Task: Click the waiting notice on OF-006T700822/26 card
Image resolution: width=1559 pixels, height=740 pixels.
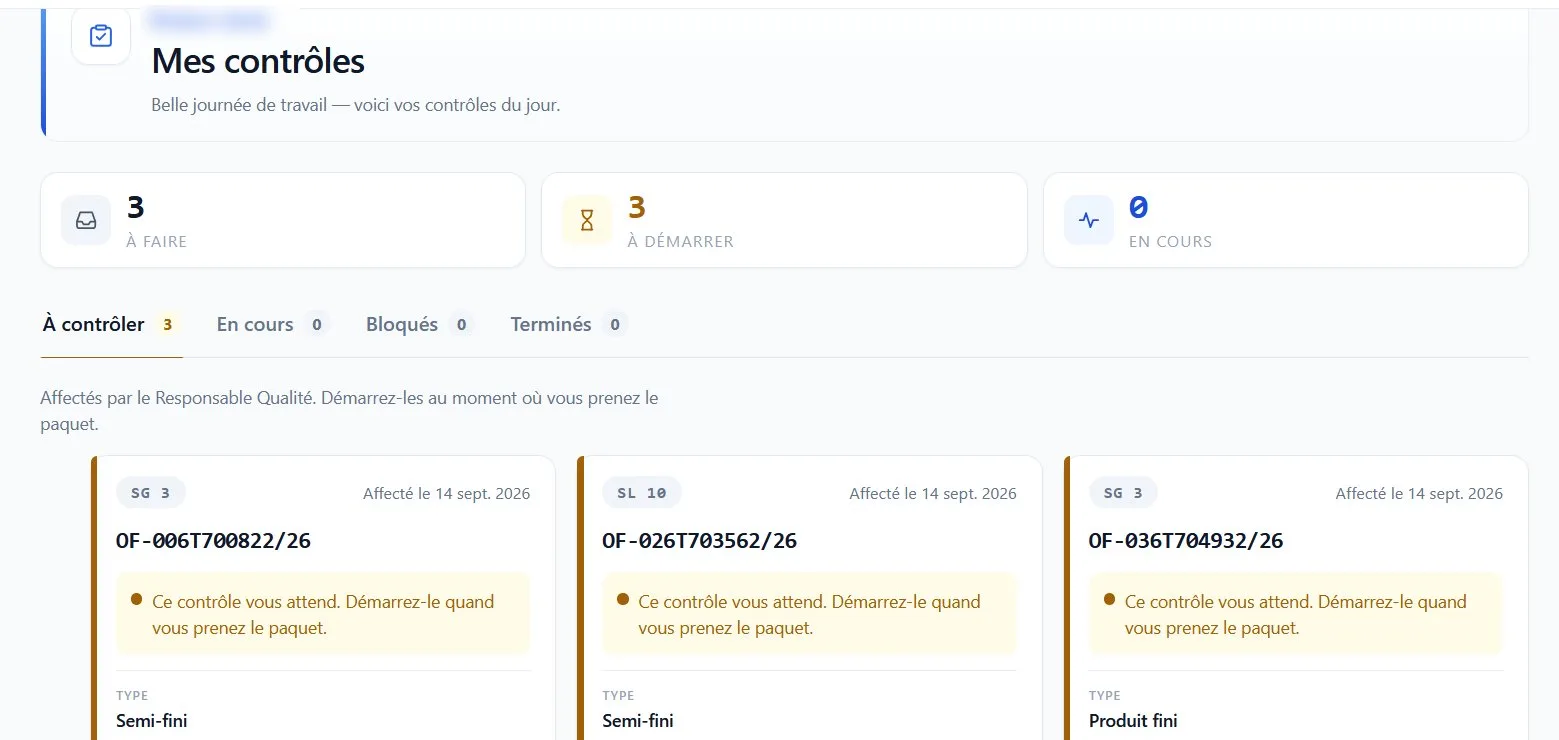Action: (x=323, y=614)
